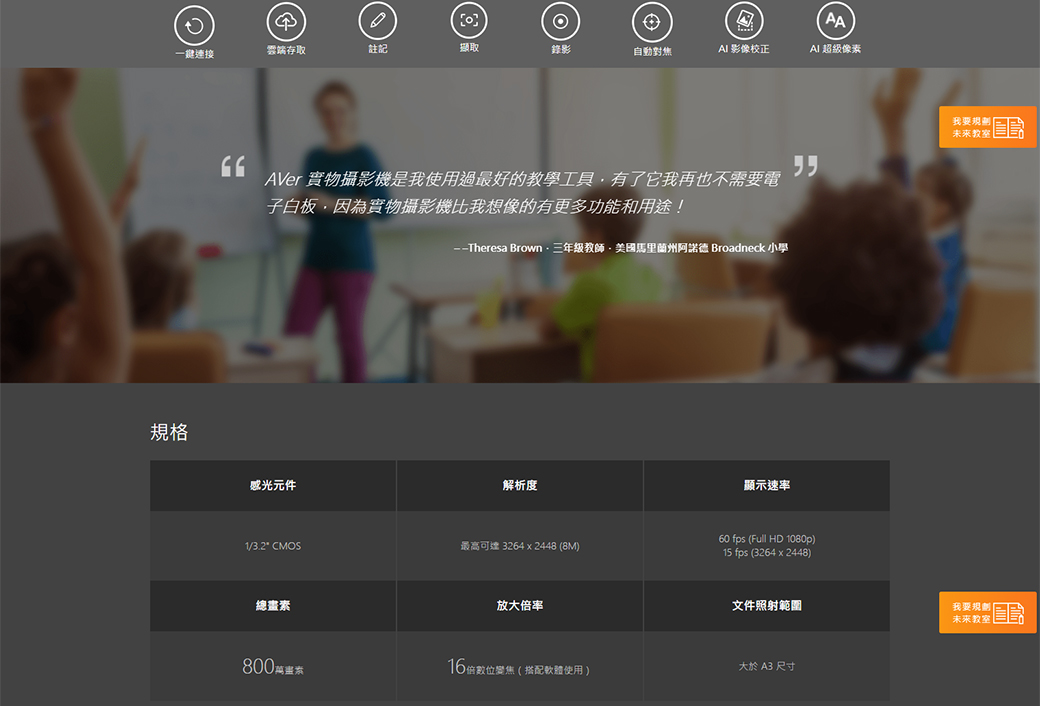Click the 放大倍率 table header

pos(520,606)
